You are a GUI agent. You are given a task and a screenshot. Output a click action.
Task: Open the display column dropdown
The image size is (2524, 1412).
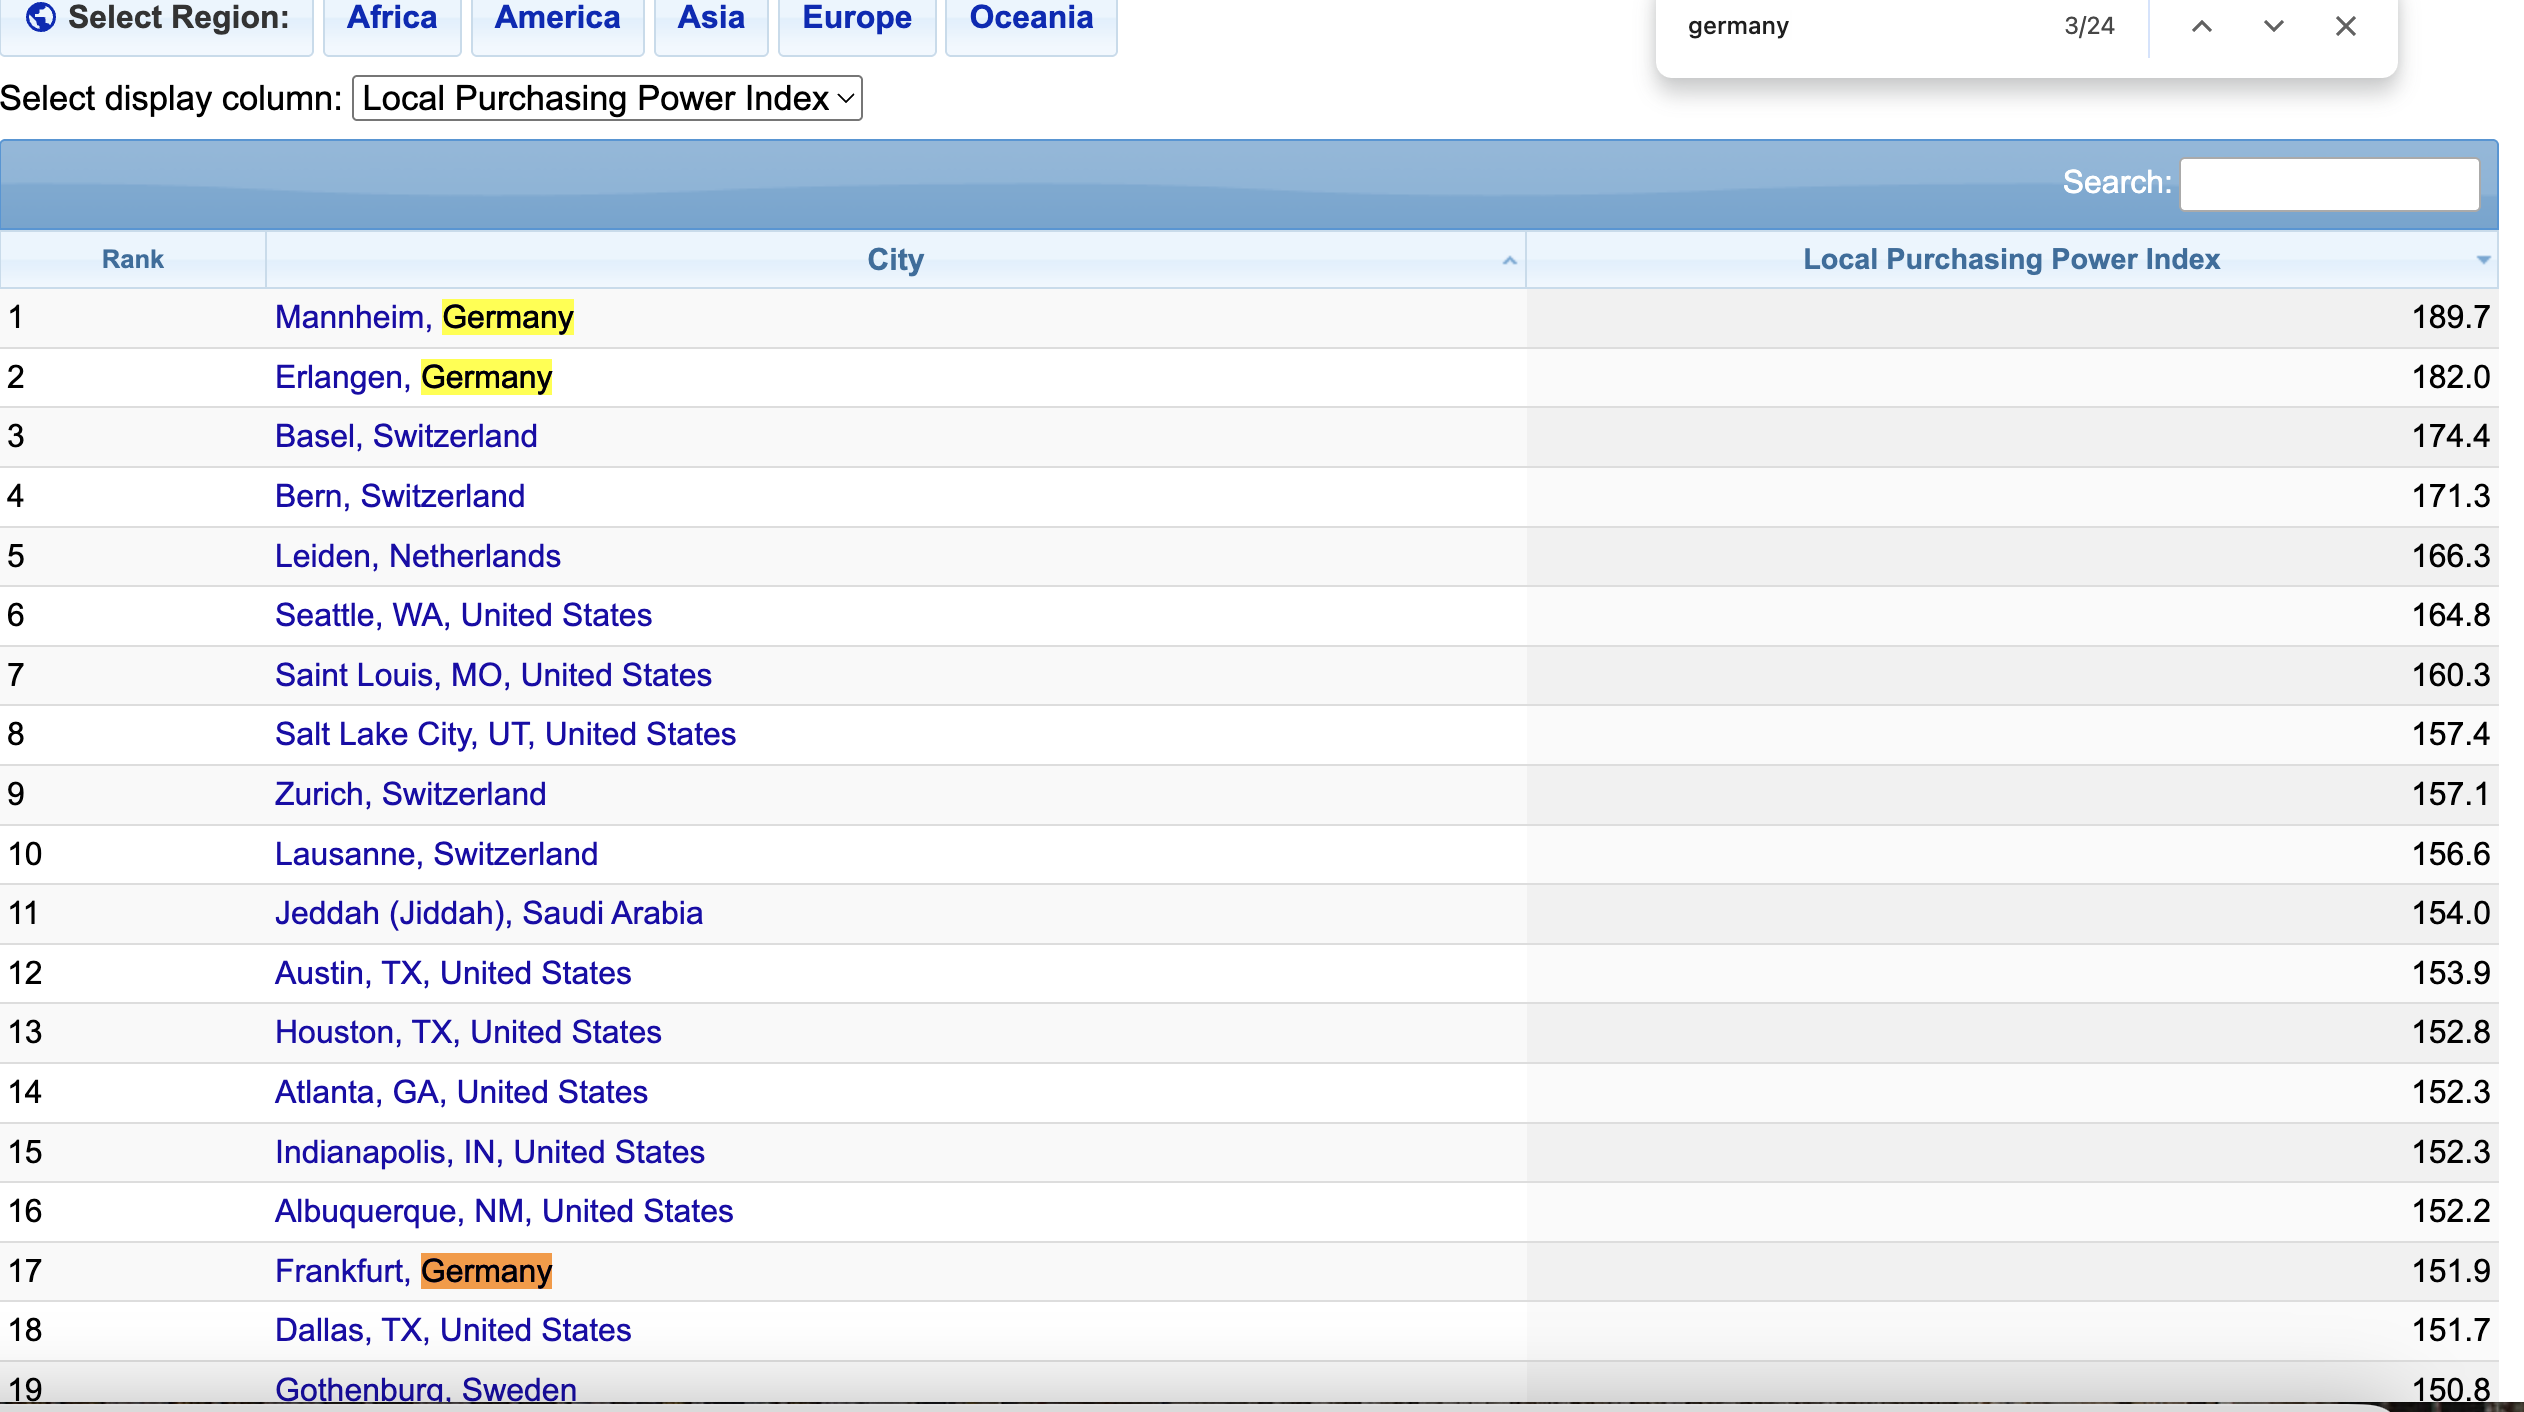coord(607,99)
